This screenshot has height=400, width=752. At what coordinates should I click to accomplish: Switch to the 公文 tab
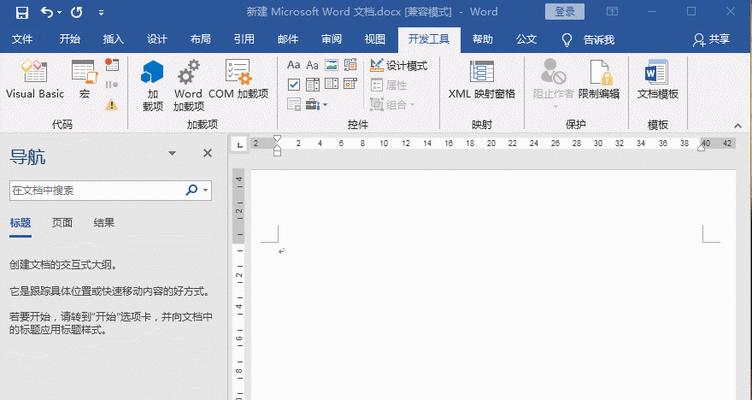[526, 39]
